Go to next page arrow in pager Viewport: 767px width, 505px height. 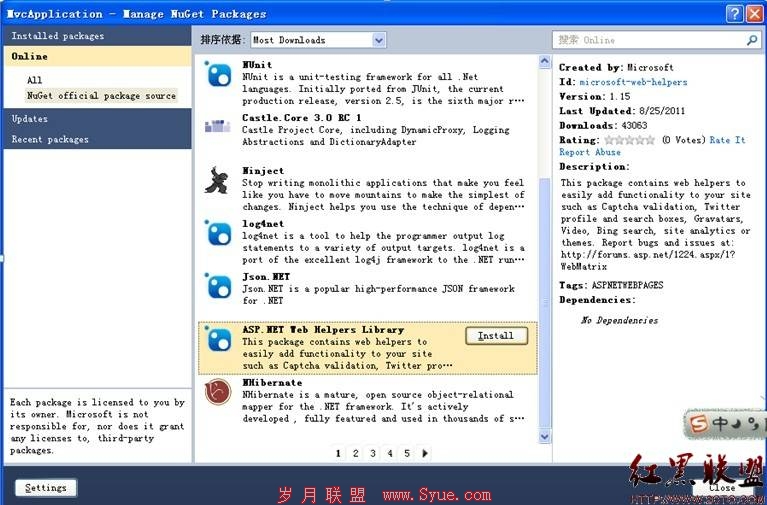[425, 453]
